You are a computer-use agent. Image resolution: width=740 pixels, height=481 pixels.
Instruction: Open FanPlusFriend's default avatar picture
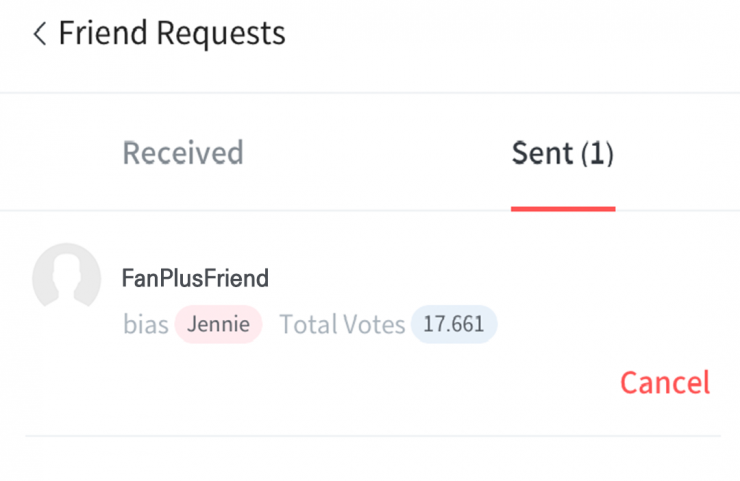coord(66,277)
